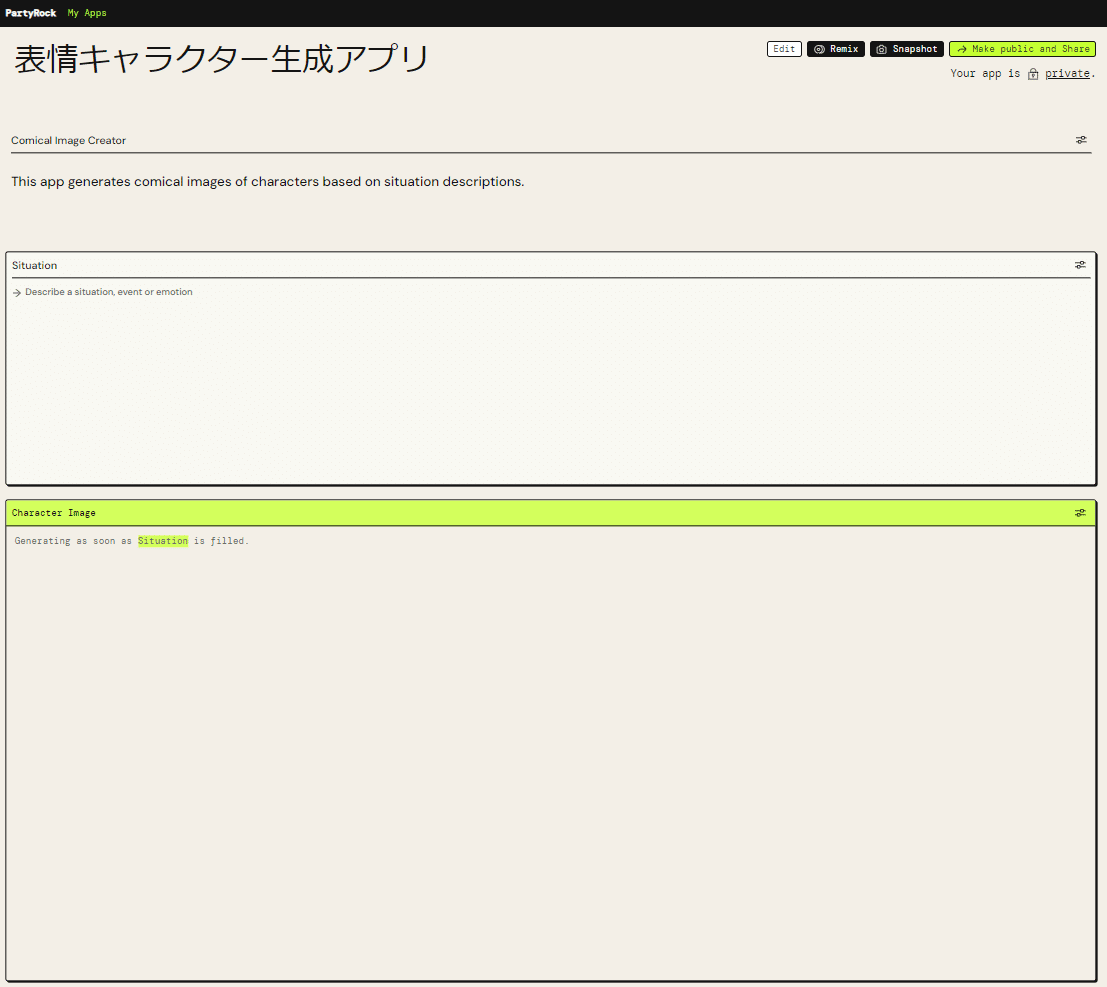Click the PartyRock logo
1107x987 pixels.
click(x=30, y=13)
